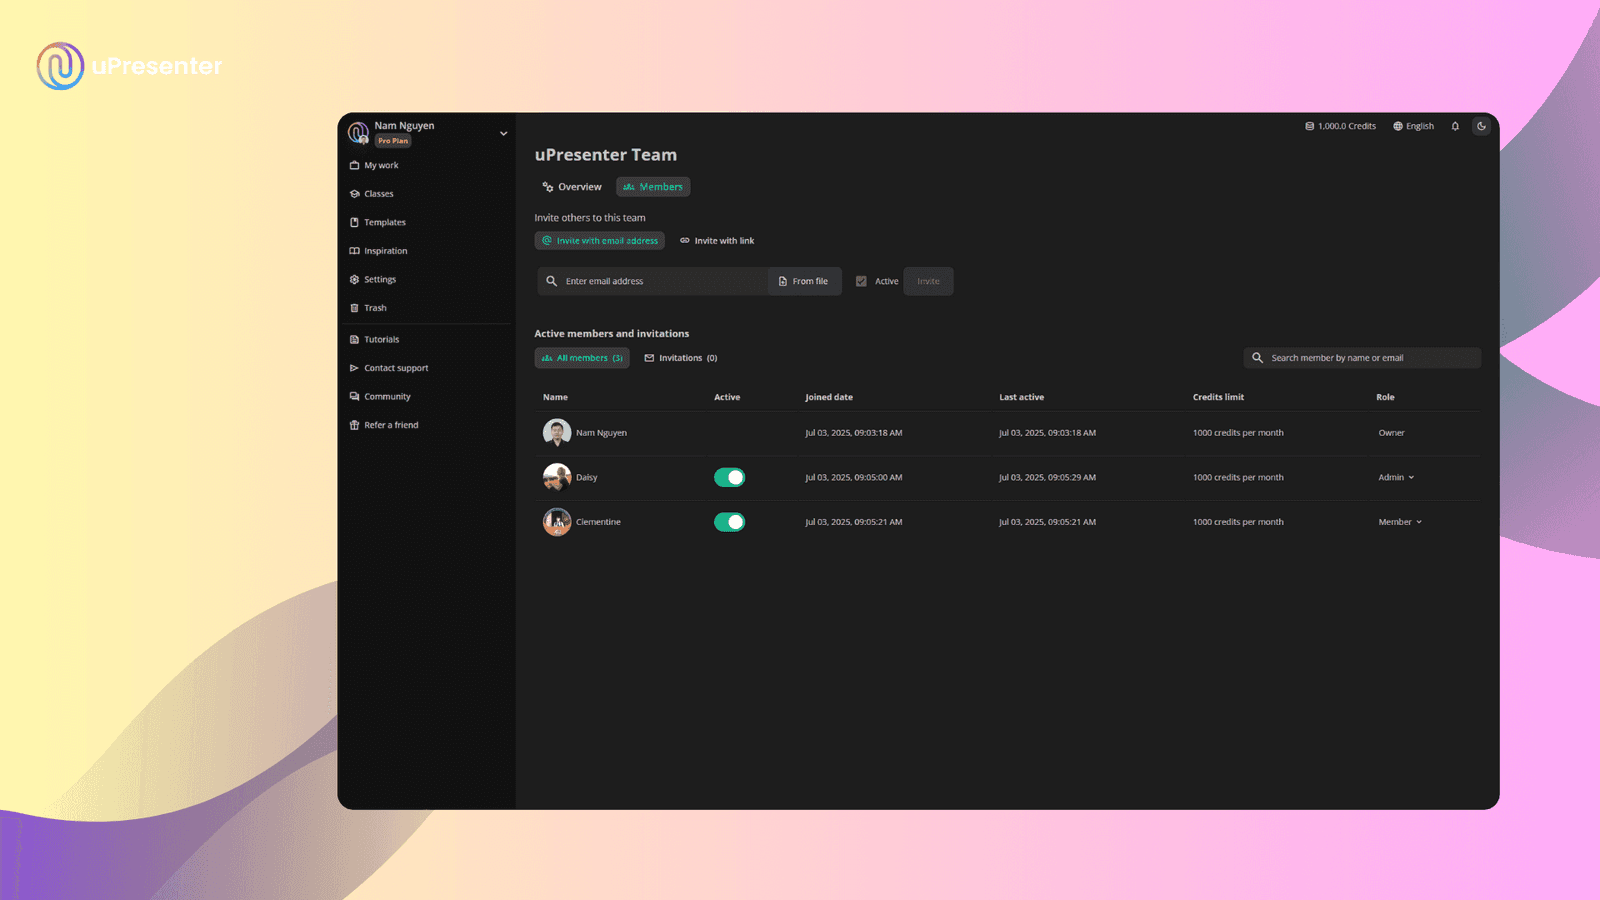Click Nam Nguyen's 1000 credits per month
The height and width of the screenshot is (900, 1600).
tap(1238, 433)
